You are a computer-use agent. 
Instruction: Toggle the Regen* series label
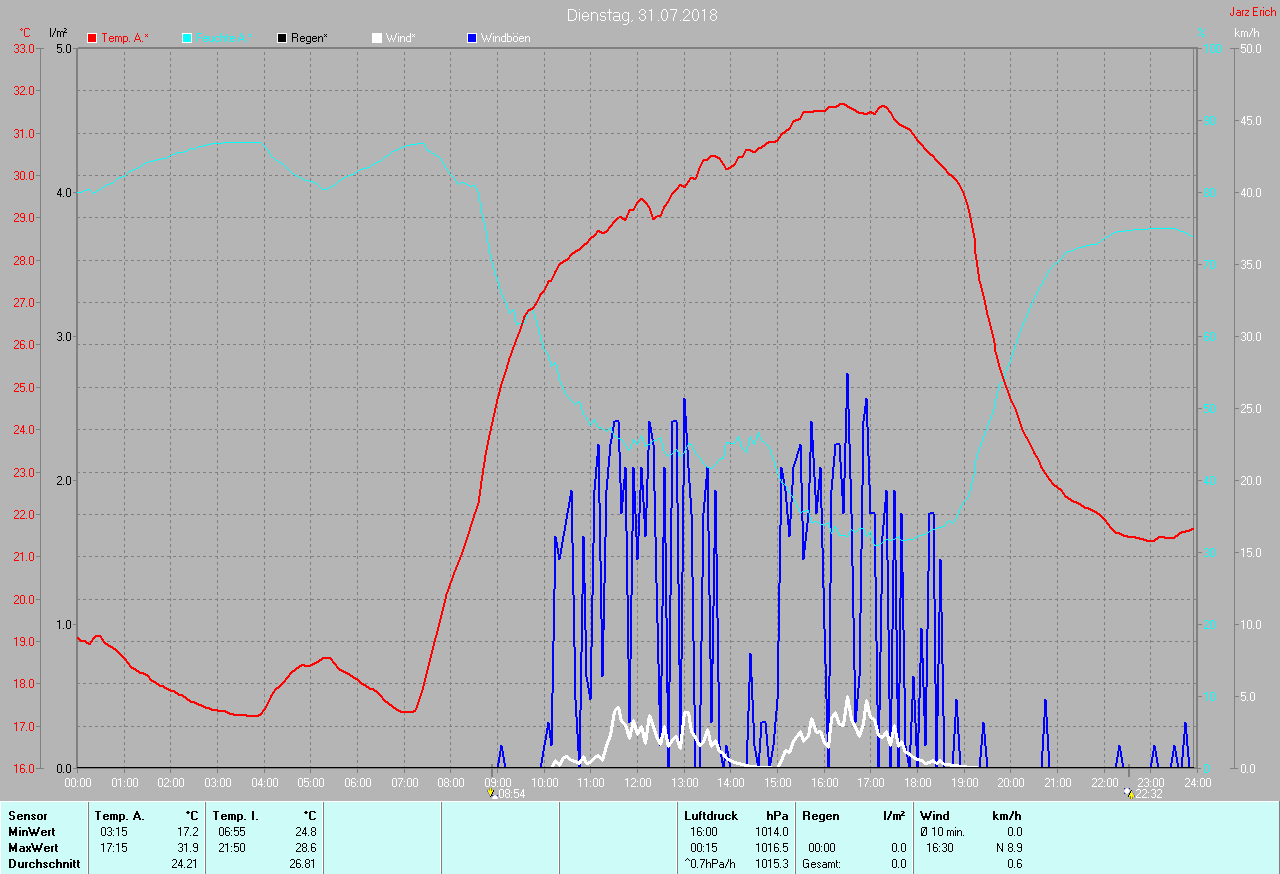pyautogui.click(x=310, y=38)
